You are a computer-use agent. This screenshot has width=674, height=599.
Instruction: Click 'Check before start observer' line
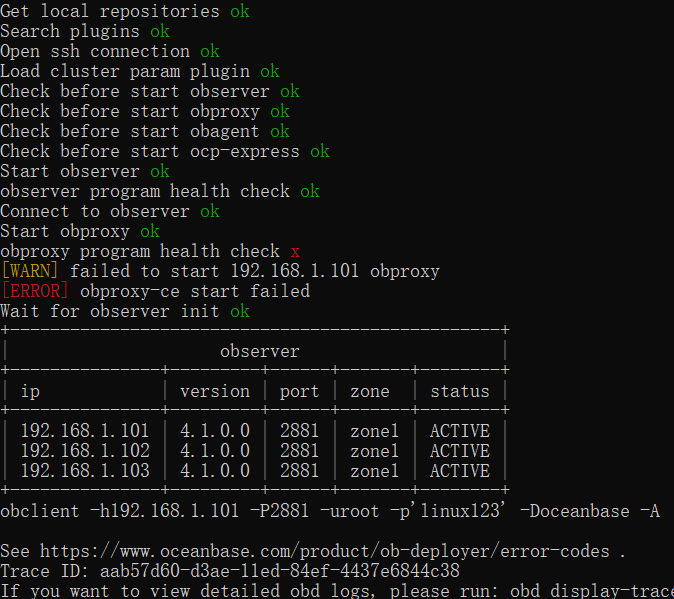(150, 91)
